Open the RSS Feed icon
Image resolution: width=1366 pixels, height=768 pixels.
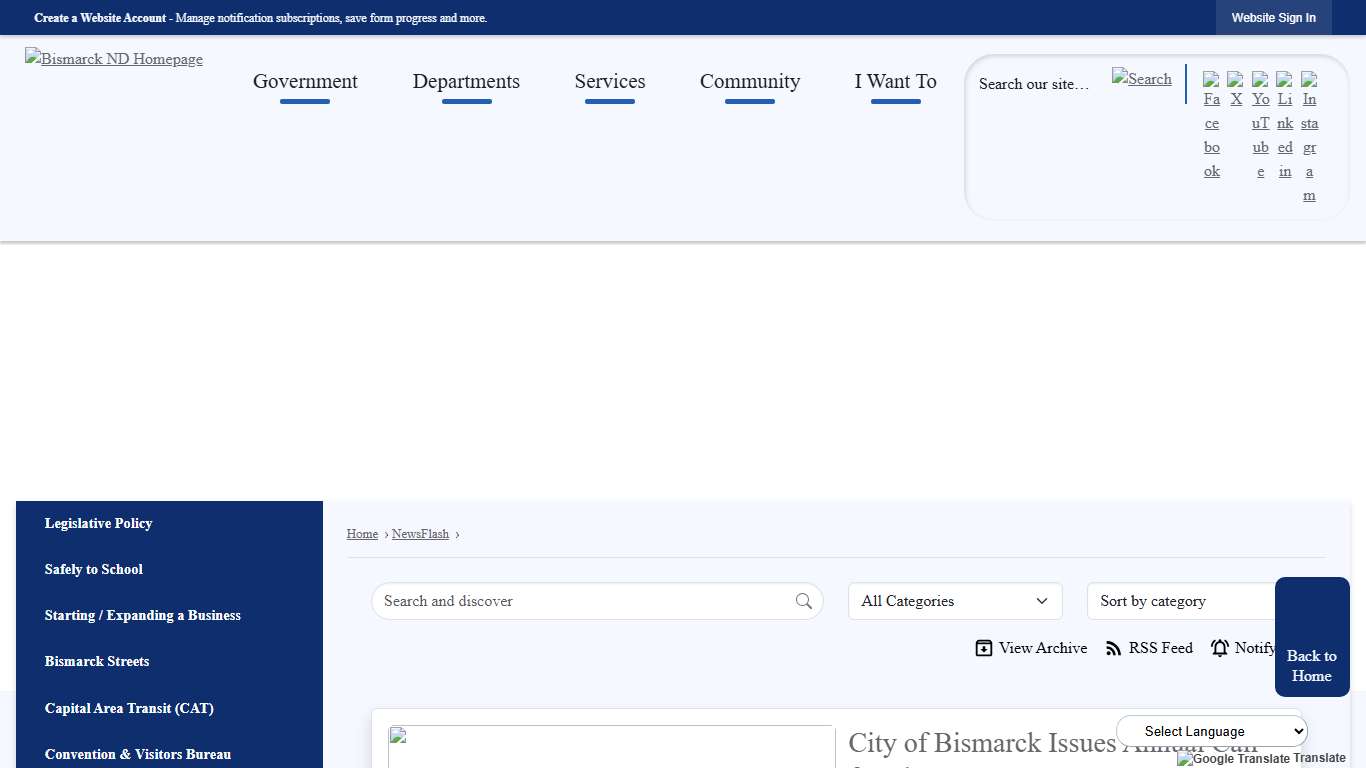click(1113, 648)
